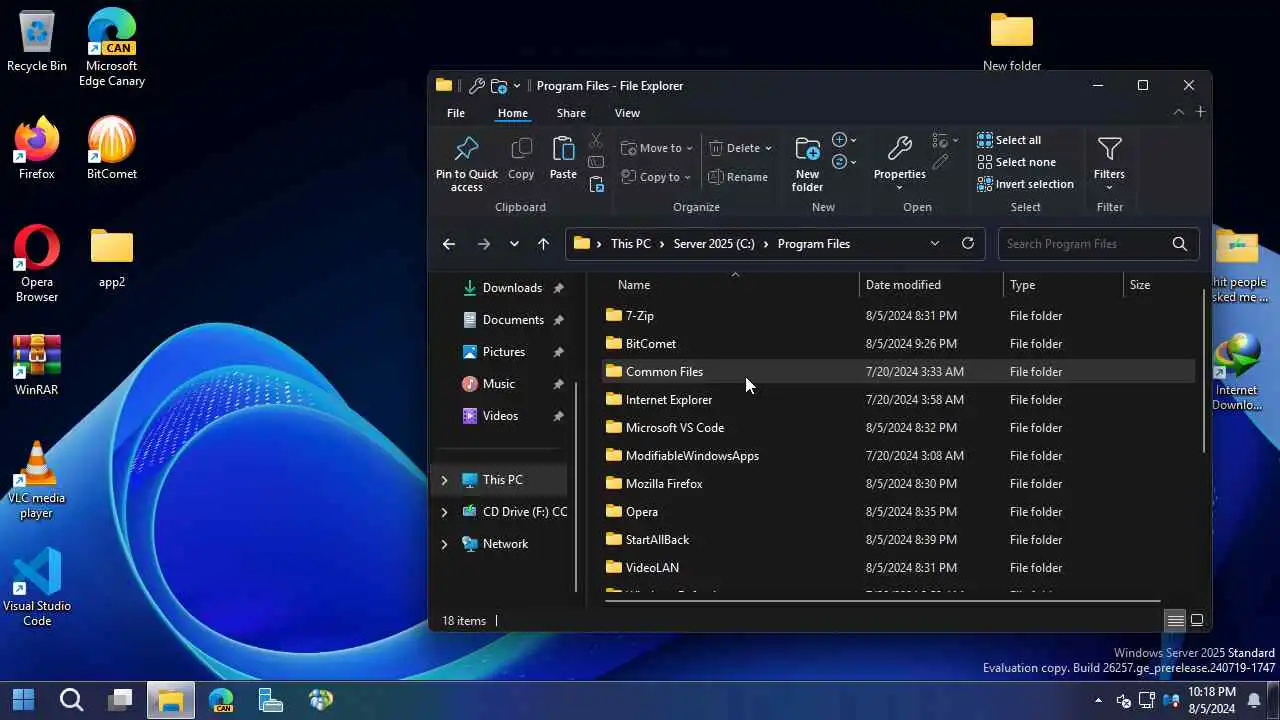
Task: Create a New folder from the ribbon
Action: click(x=807, y=165)
